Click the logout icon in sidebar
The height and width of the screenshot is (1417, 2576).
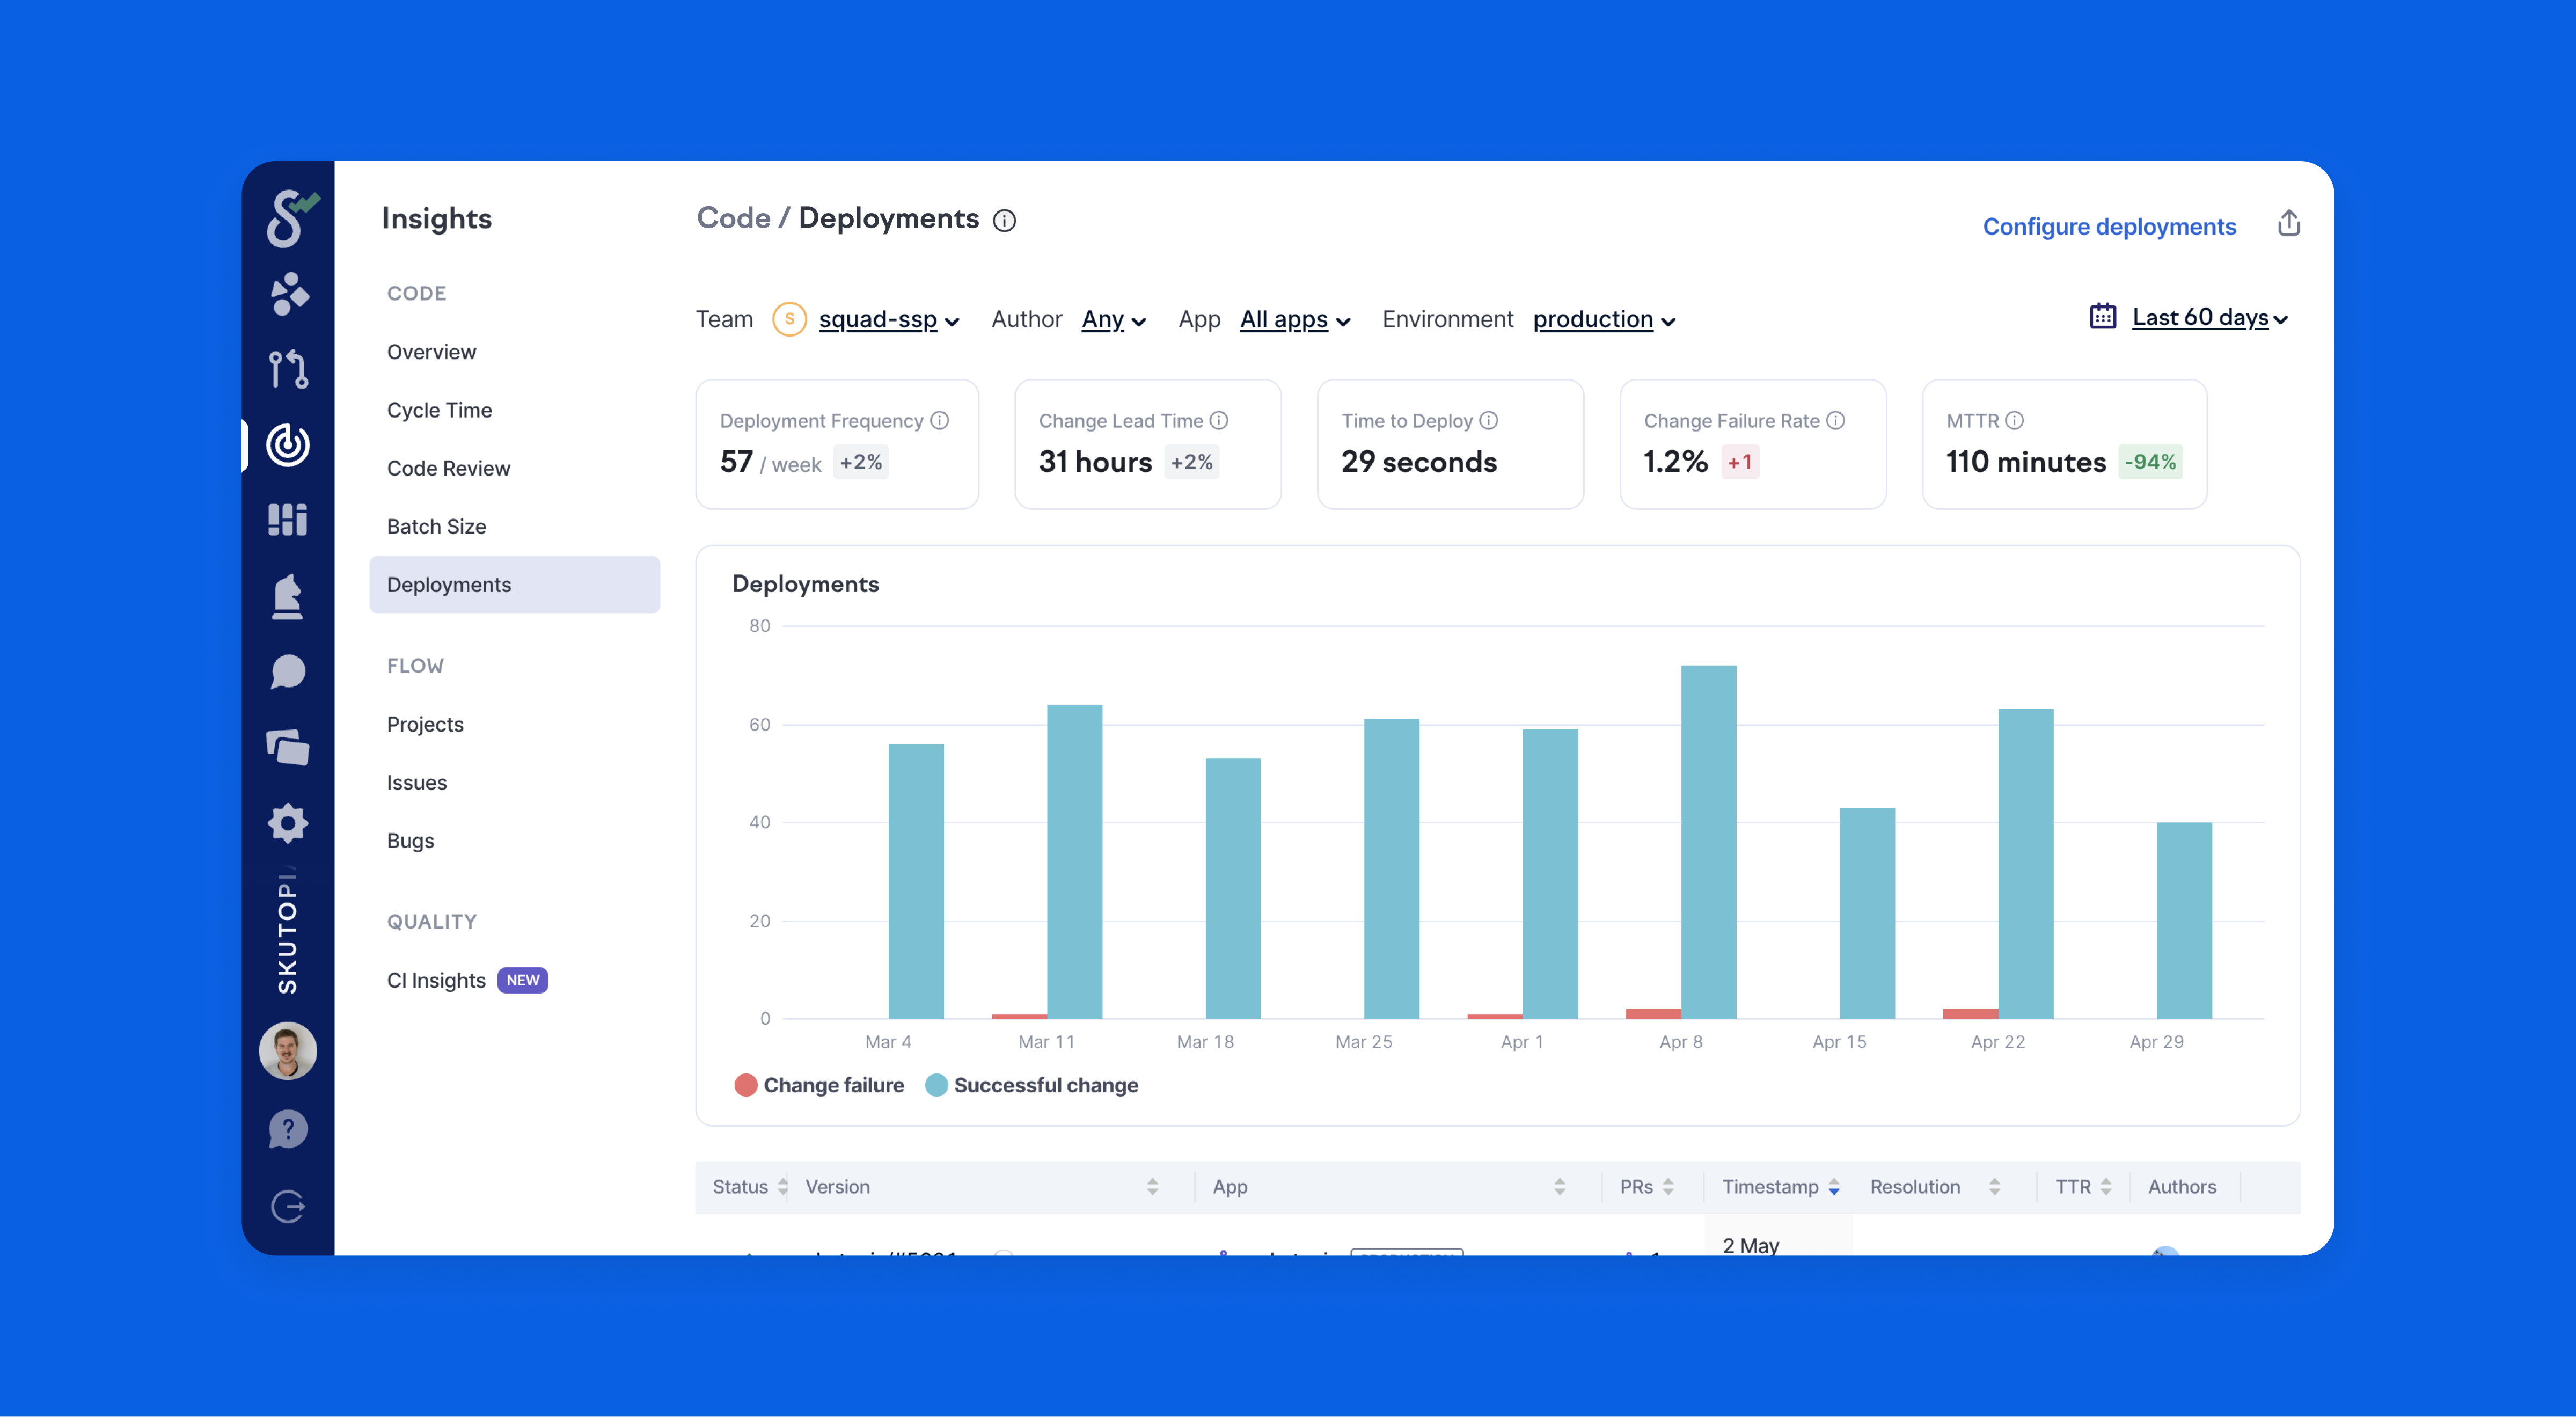(x=288, y=1206)
